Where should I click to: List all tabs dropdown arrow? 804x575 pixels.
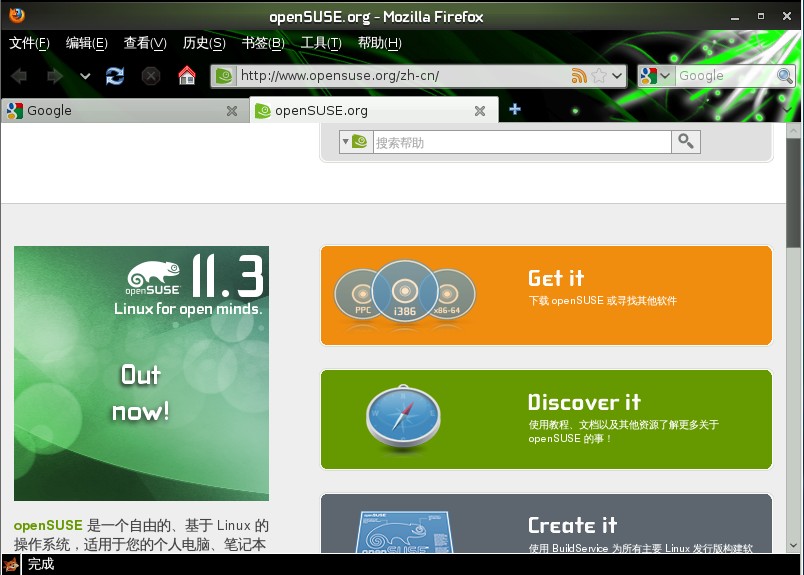click(x=787, y=110)
